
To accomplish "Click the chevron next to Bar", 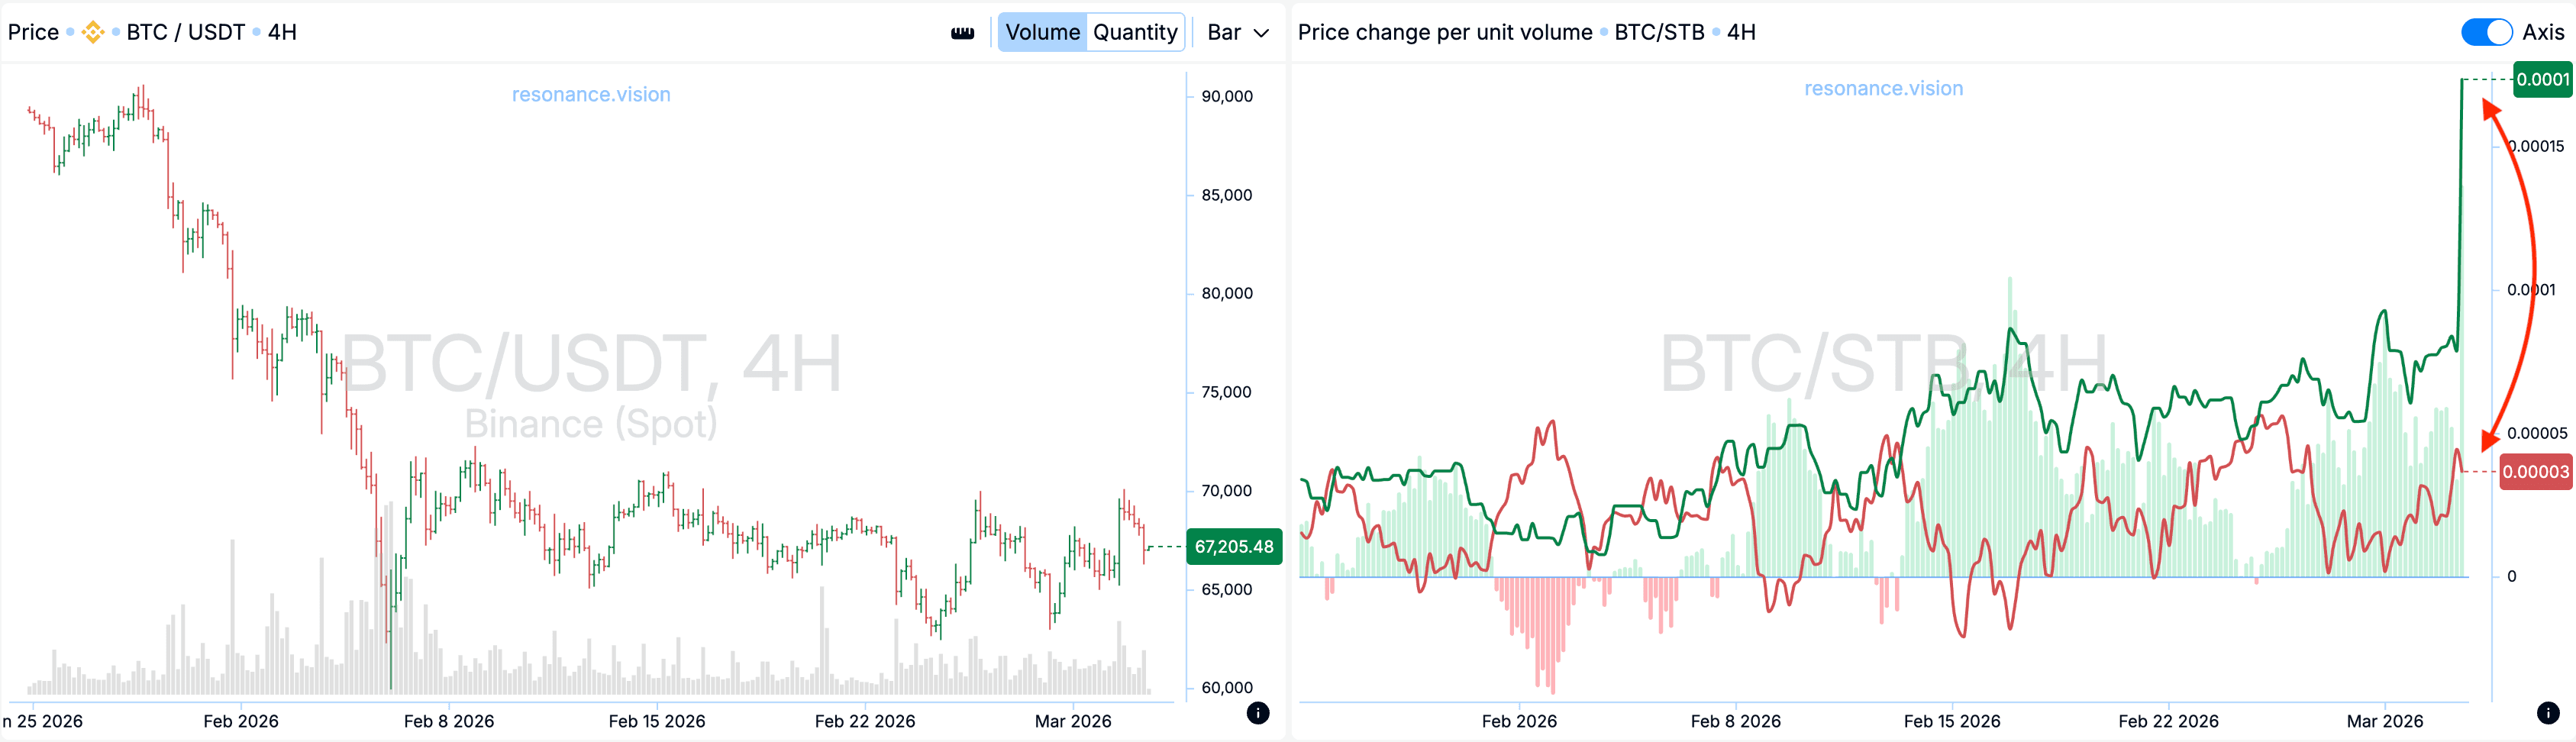I will click(x=1262, y=33).
